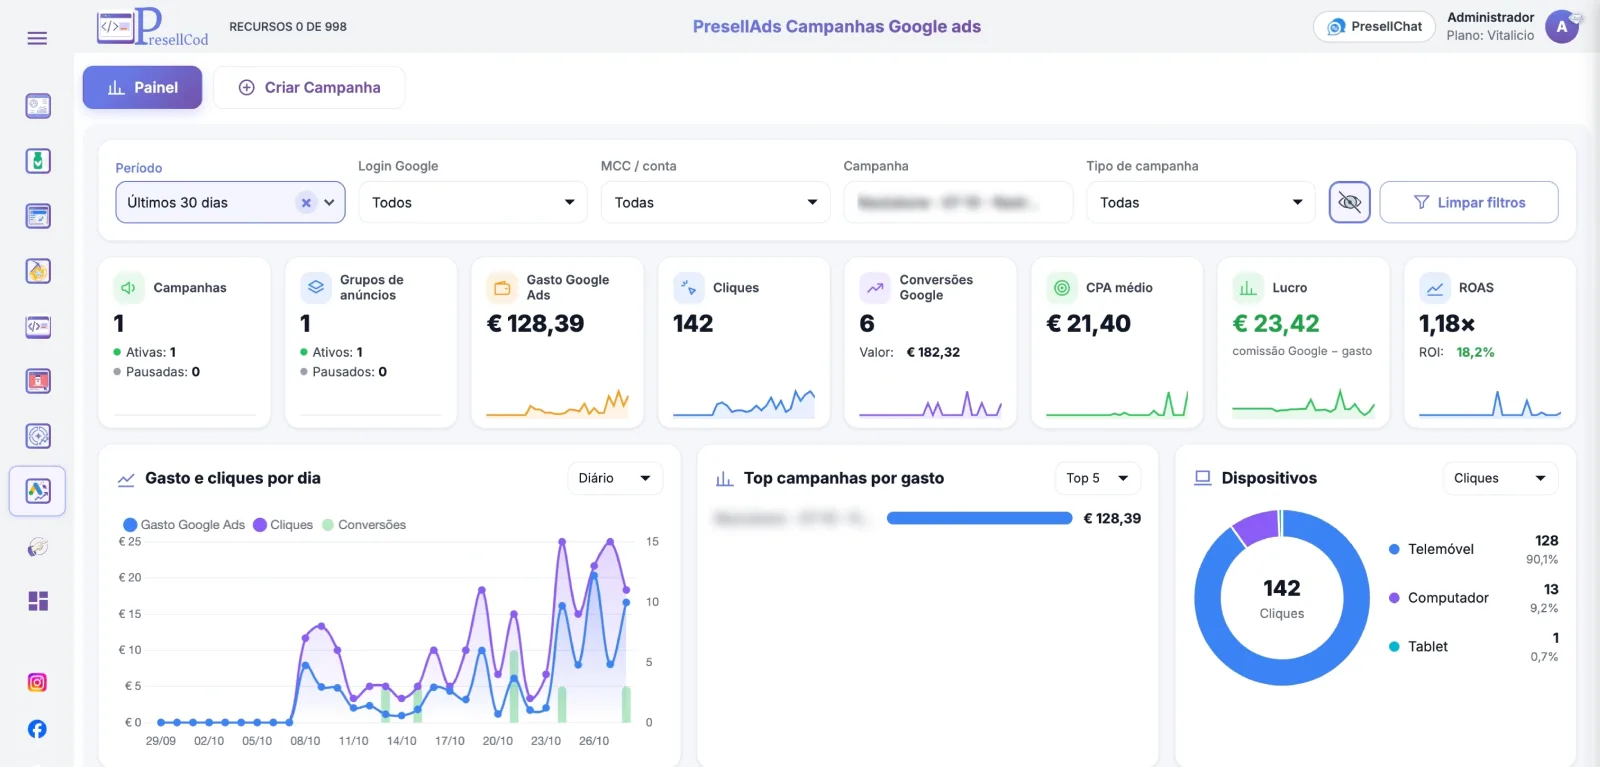1600x767 pixels.
Task: Click the ROAS line chart icon
Action: click(1435, 288)
